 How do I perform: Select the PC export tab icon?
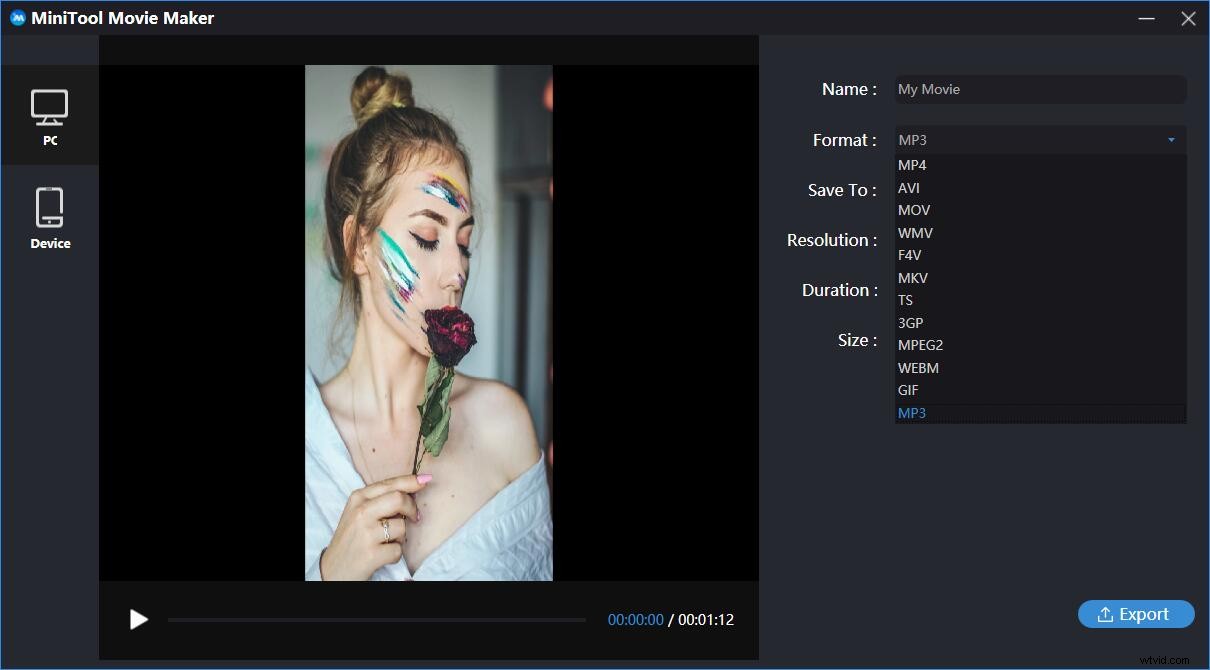[x=49, y=107]
